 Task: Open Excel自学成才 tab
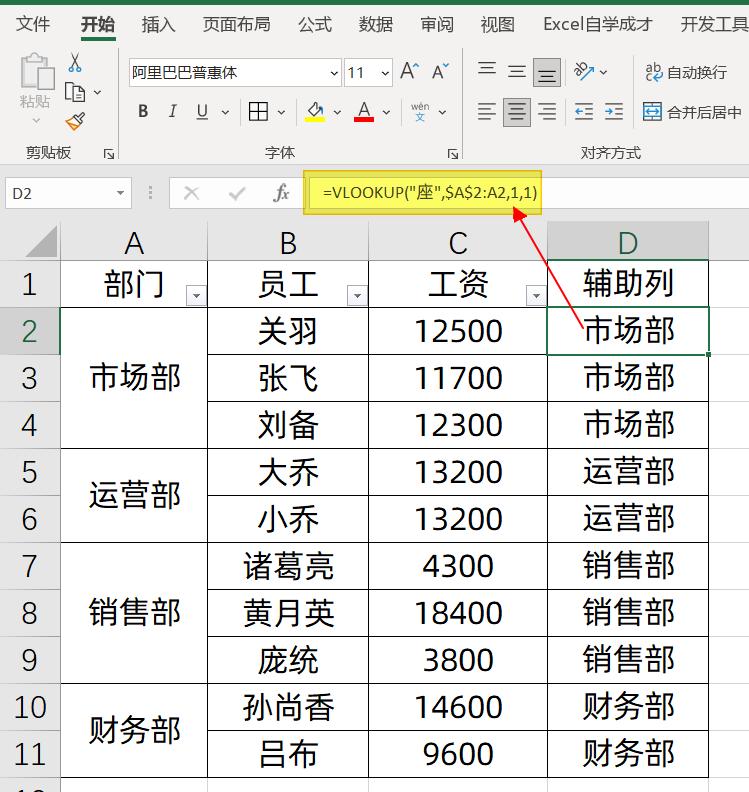[597, 24]
